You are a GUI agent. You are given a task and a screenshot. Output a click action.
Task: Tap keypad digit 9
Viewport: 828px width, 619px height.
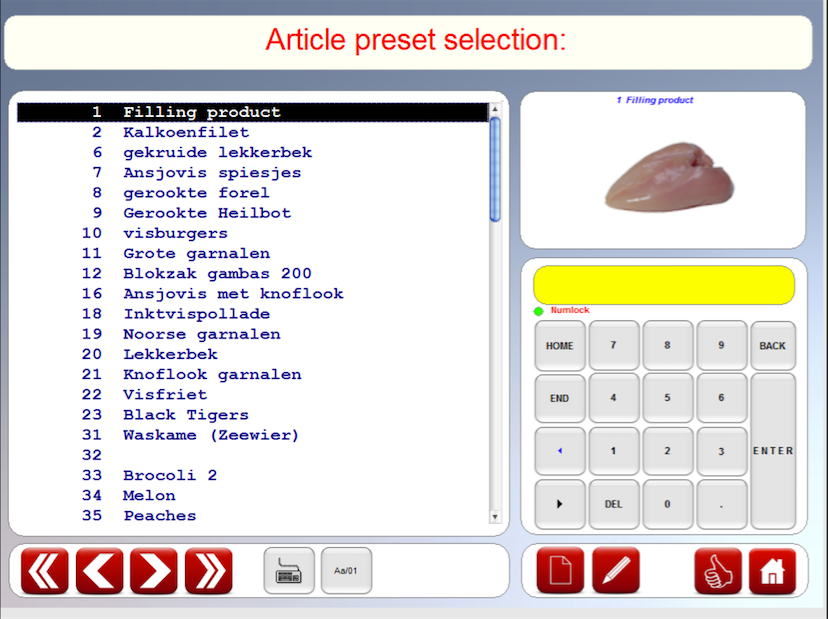point(721,345)
